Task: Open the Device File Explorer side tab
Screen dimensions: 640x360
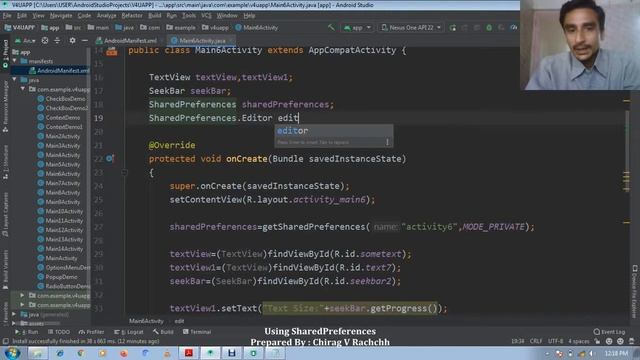Action: 635,291
